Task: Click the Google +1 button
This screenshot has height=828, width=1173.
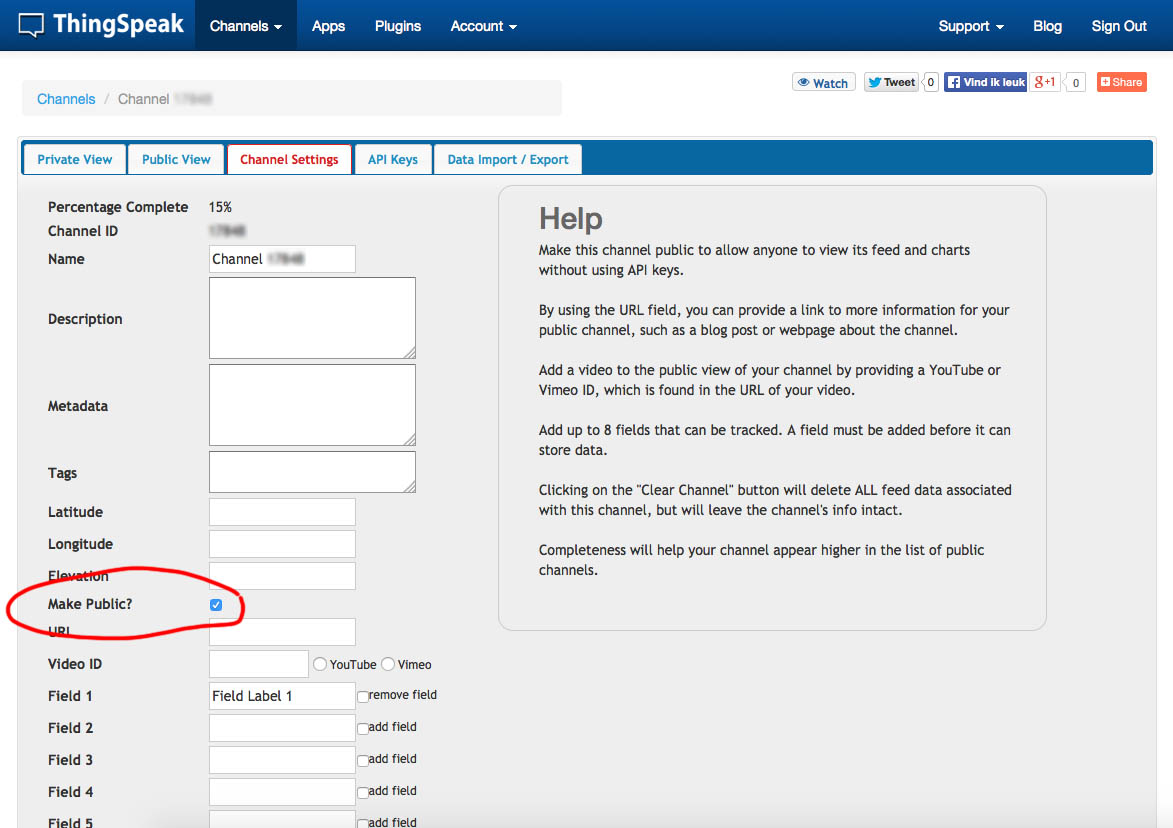Action: pyautogui.click(x=1044, y=82)
